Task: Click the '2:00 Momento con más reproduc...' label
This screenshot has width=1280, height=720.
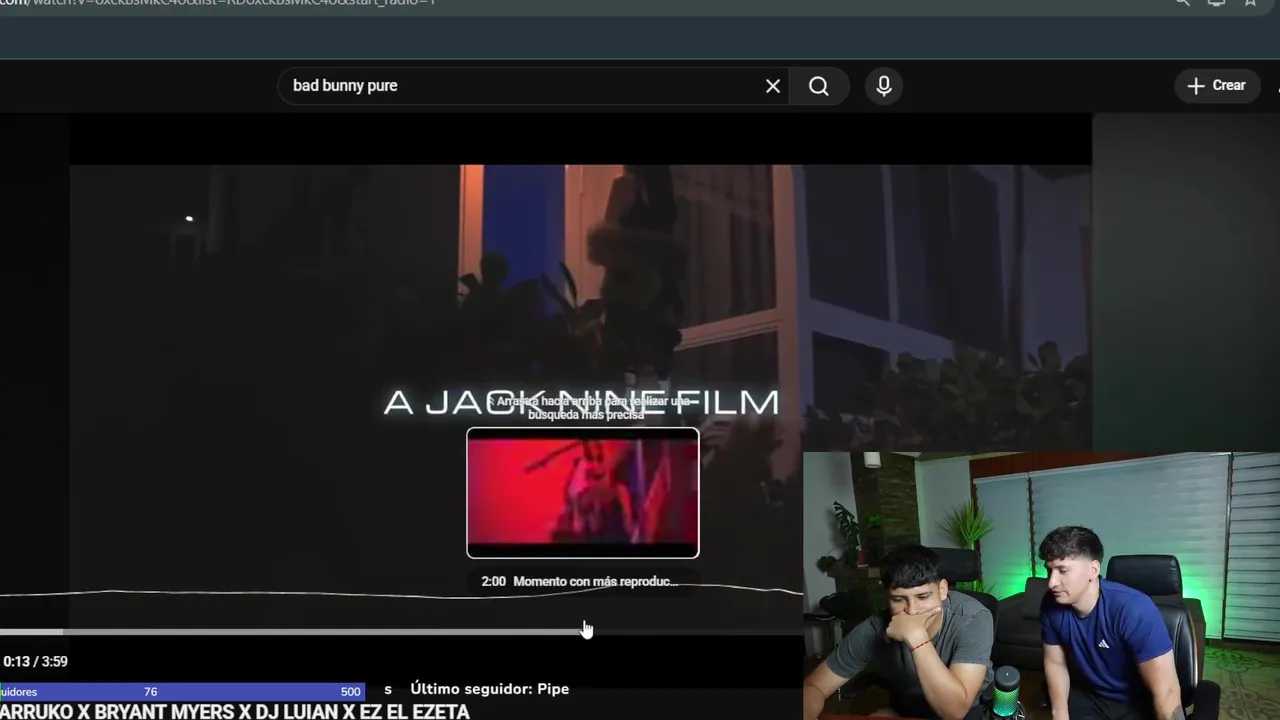Action: tap(580, 581)
